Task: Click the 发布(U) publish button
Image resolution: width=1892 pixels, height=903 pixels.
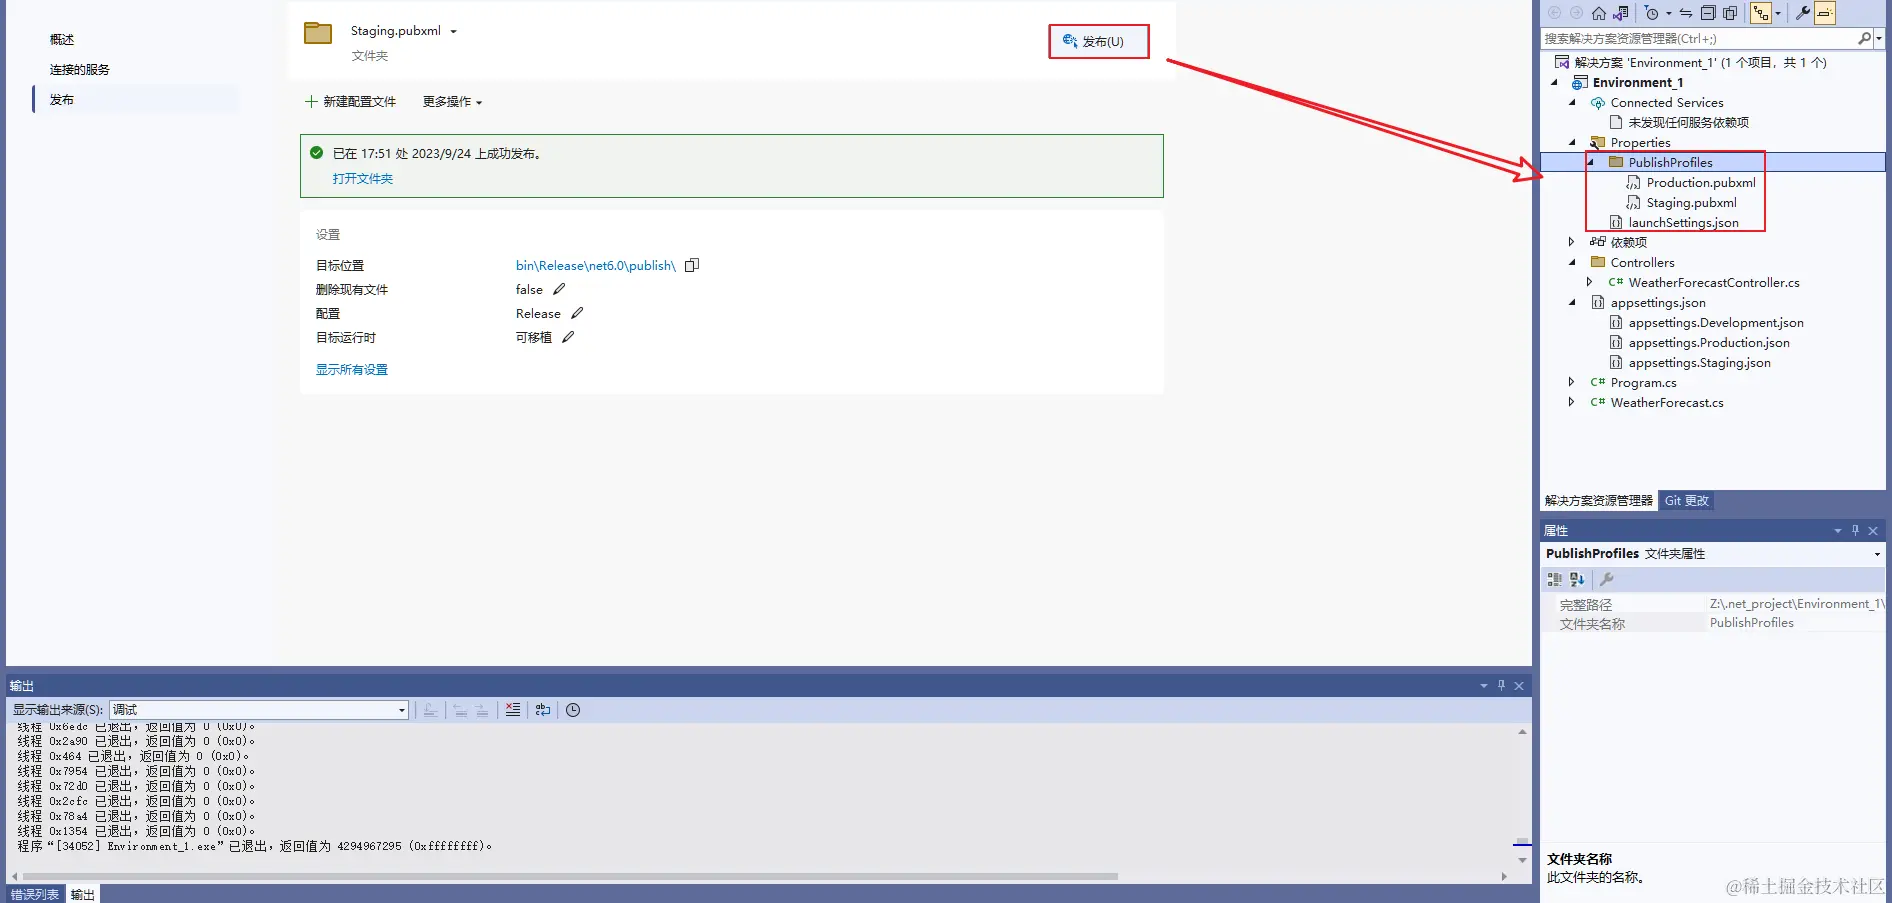Action: [1099, 41]
